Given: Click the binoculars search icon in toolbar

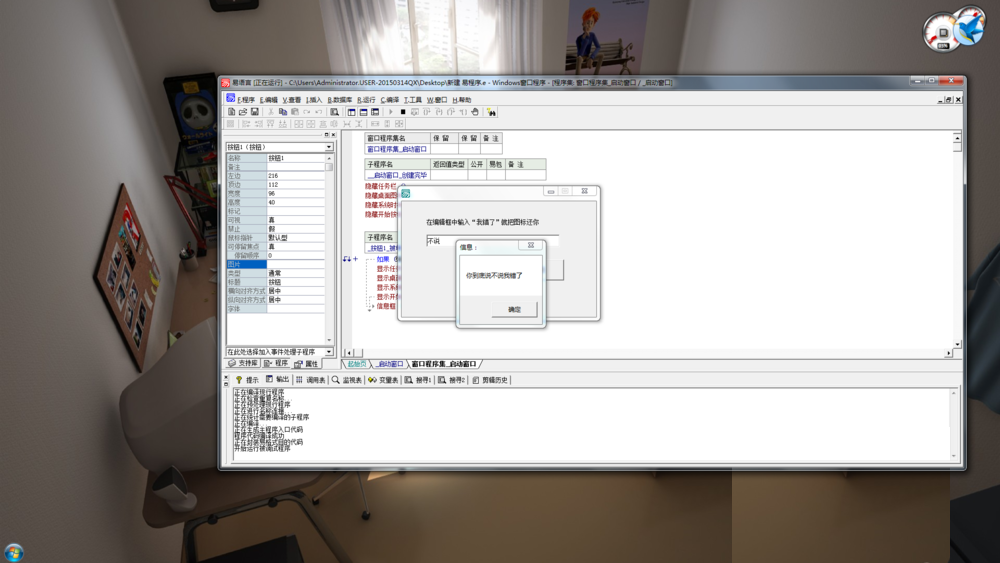Looking at the screenshot, I should (491, 112).
